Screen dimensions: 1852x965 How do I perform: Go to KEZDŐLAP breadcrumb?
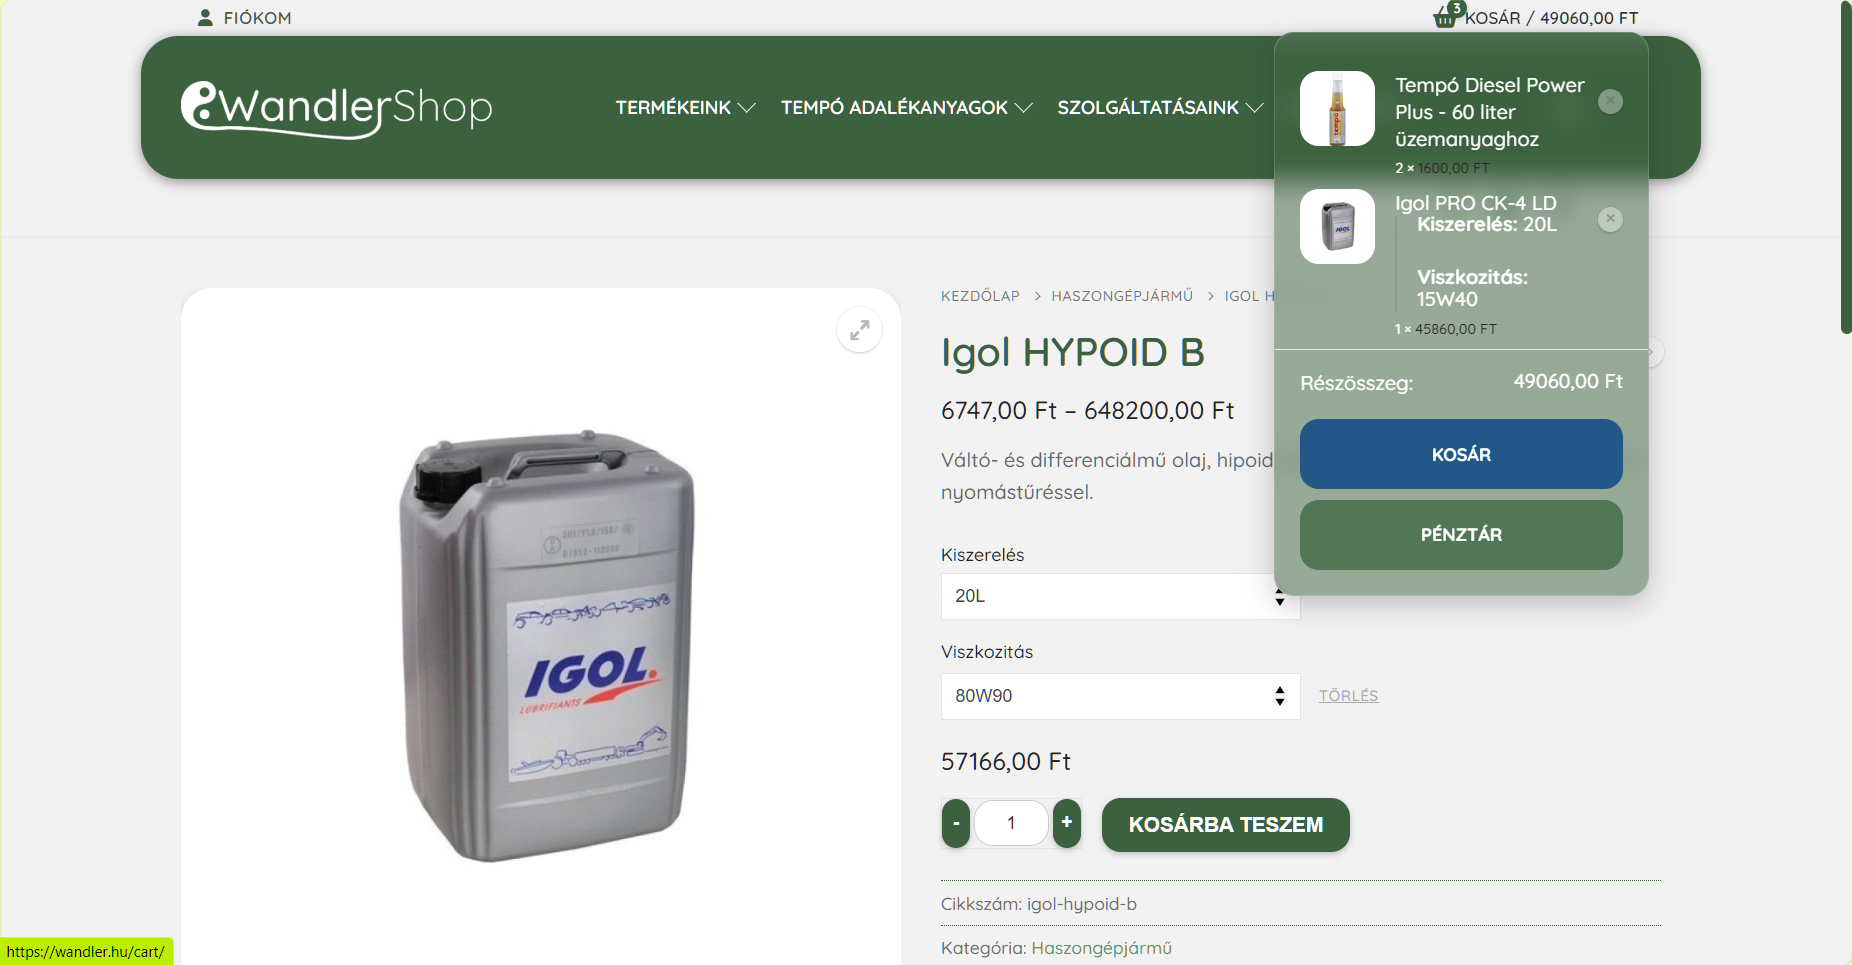click(980, 296)
